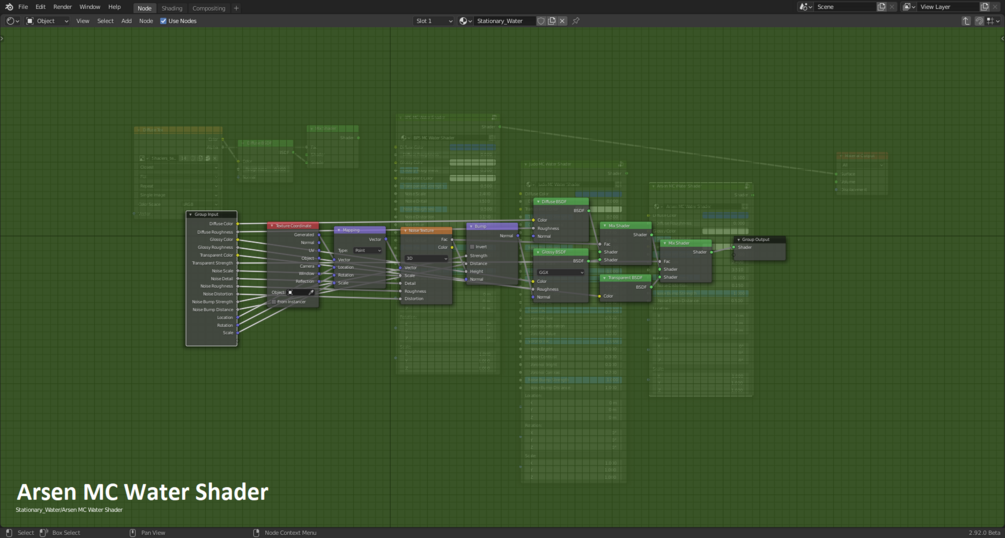Open the snap node element dropdown
The image size is (1005, 538).
[x=992, y=21]
